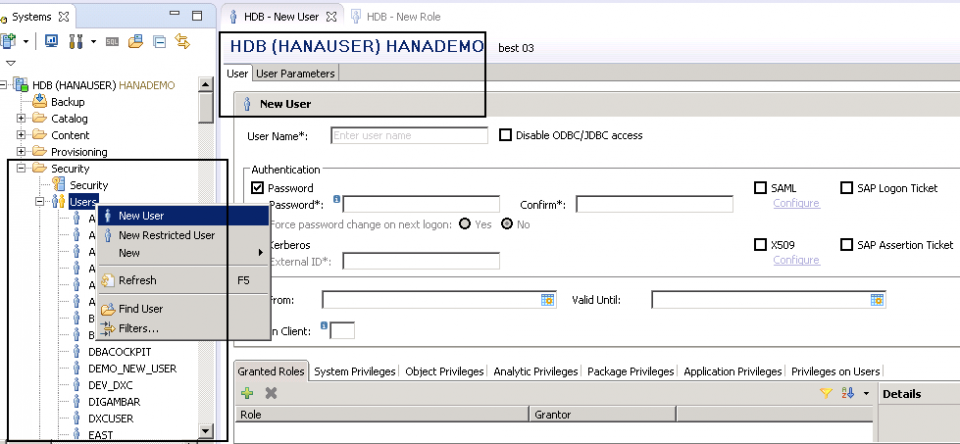Click the Find System folder toolbar icon
The height and width of the screenshot is (444, 960).
135,41
